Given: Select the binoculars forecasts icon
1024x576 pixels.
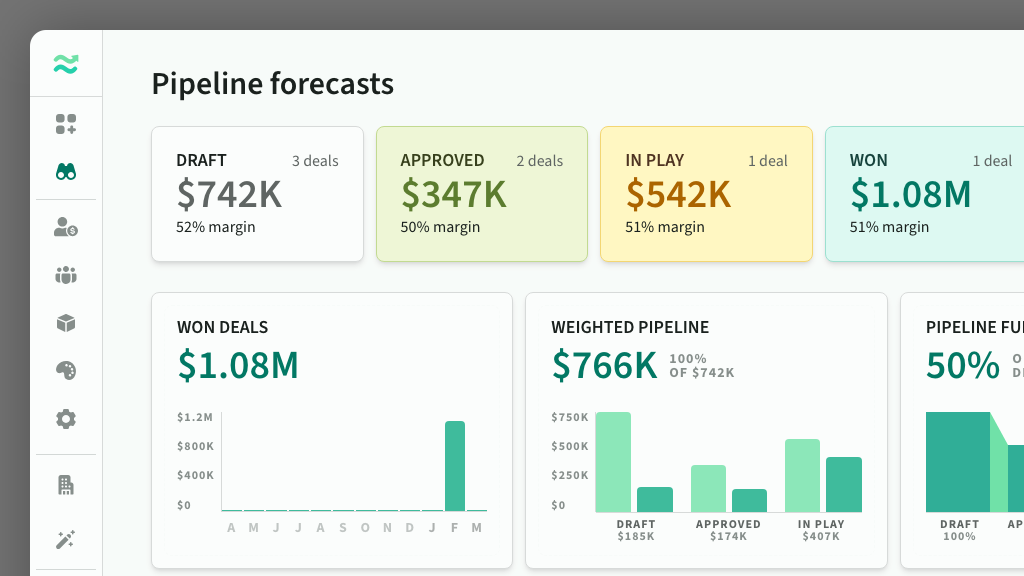Looking at the screenshot, I should click(66, 172).
